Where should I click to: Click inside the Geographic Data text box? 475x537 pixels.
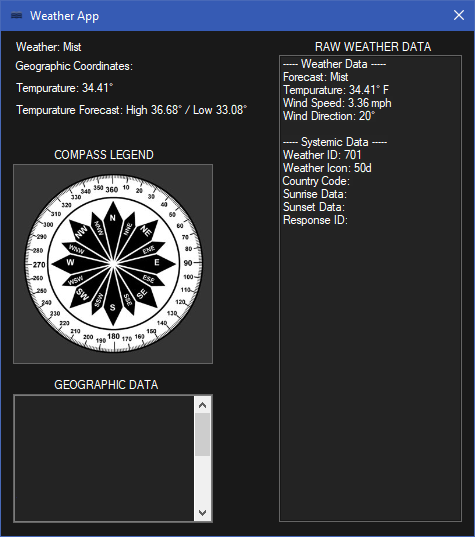104,459
